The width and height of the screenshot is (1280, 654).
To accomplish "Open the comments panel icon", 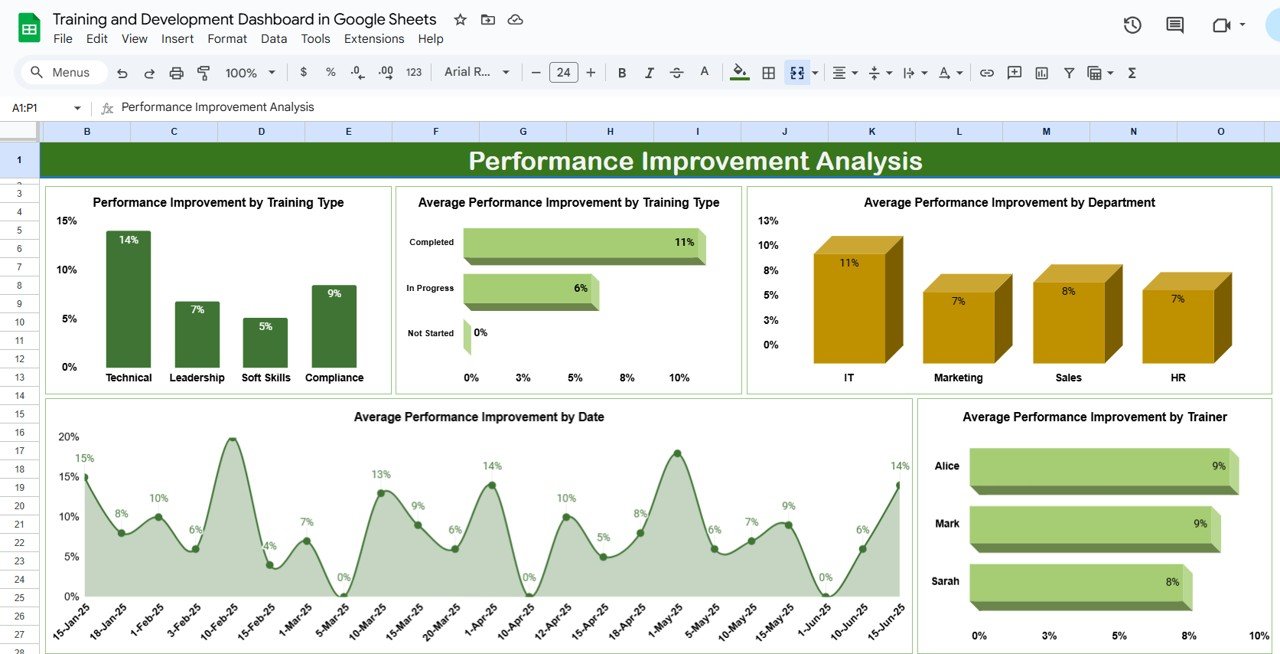I will coord(1175,26).
